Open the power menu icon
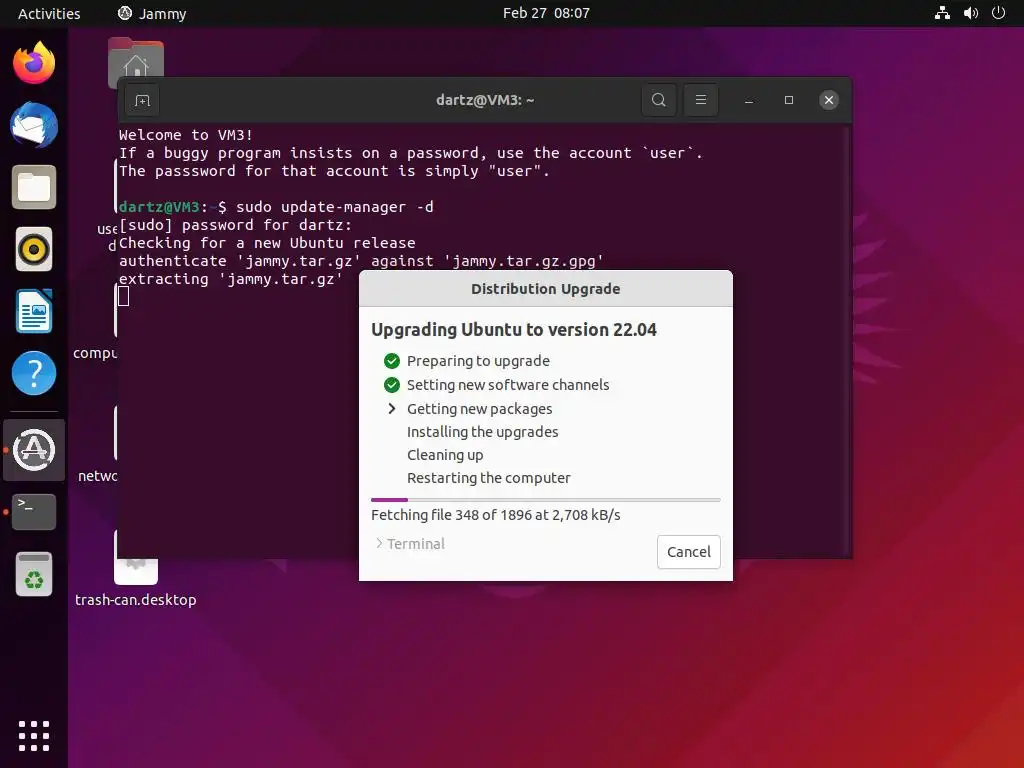The height and width of the screenshot is (768, 1024). 999,13
